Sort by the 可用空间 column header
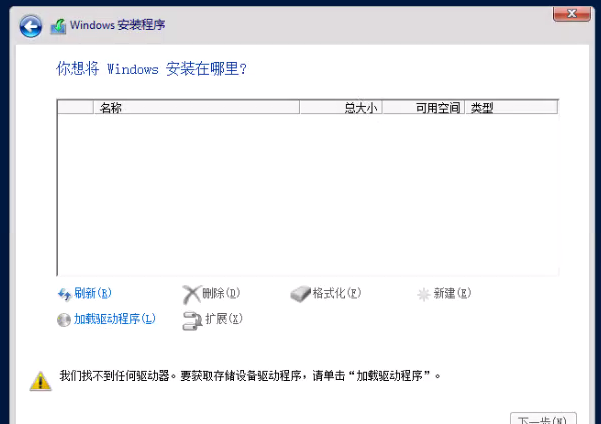This screenshot has width=601, height=424. pyautogui.click(x=424, y=107)
